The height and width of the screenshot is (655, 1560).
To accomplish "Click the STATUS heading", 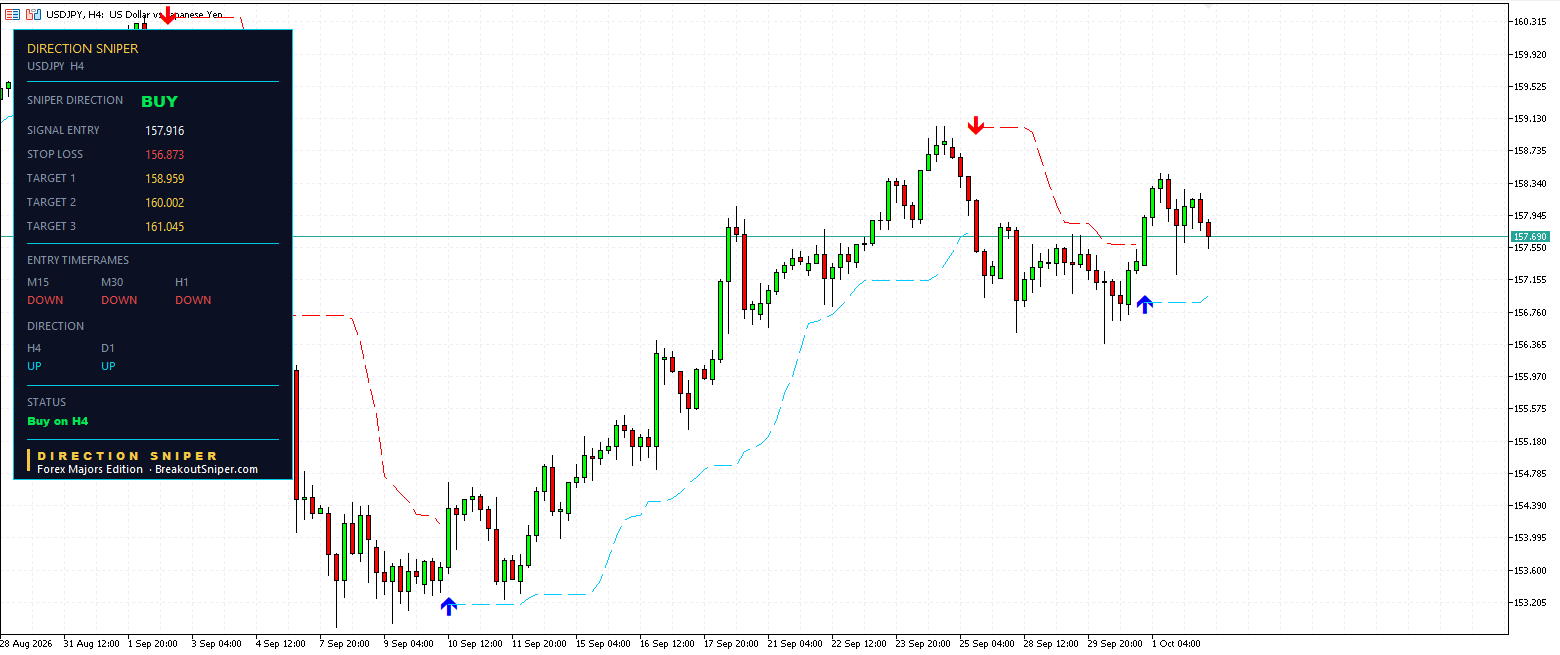I will 45,402.
